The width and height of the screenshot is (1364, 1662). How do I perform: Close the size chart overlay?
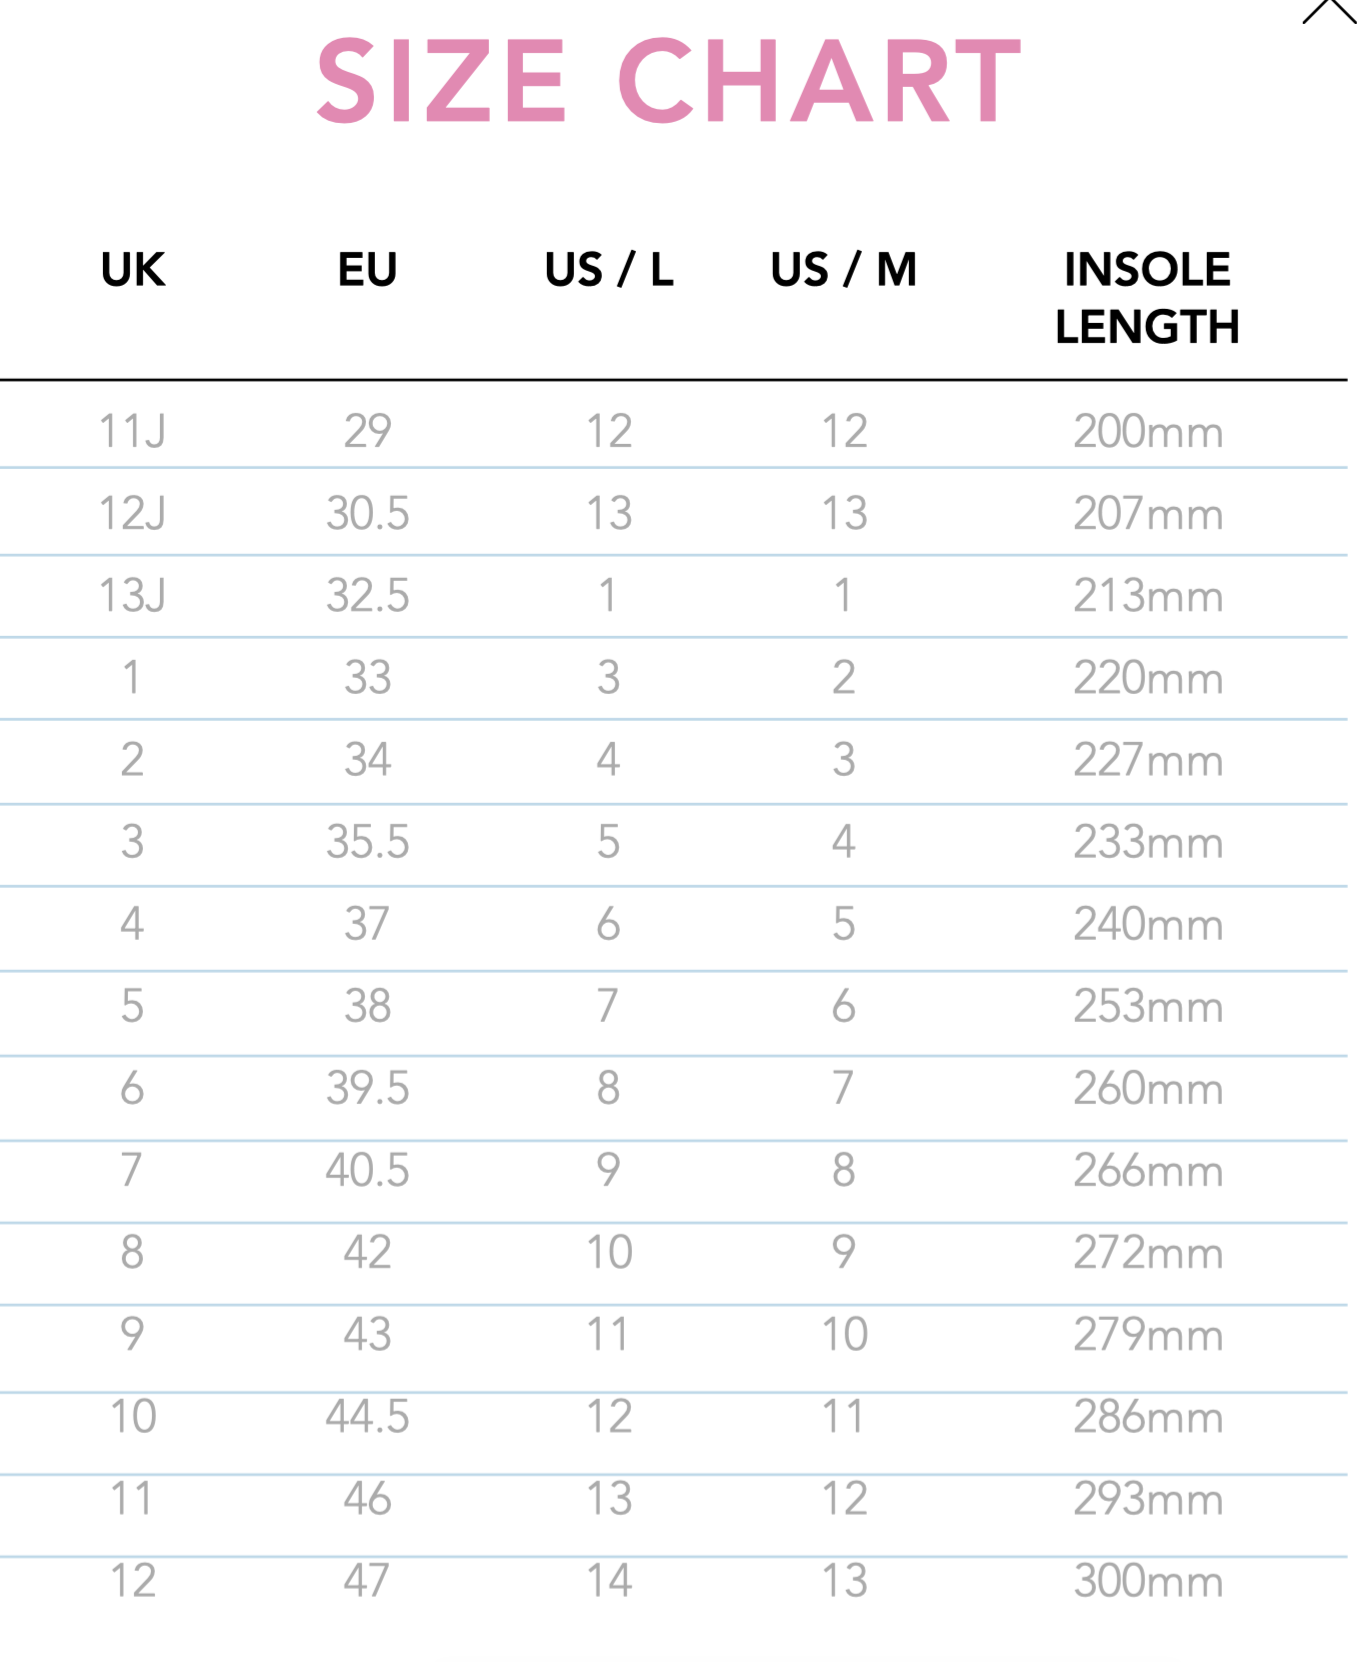point(1329,10)
